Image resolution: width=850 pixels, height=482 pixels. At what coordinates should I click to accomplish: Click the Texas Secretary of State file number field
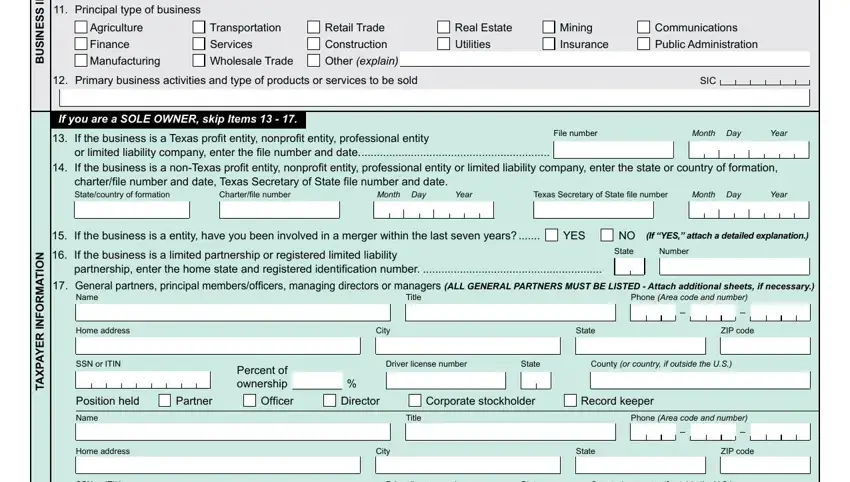click(x=593, y=210)
